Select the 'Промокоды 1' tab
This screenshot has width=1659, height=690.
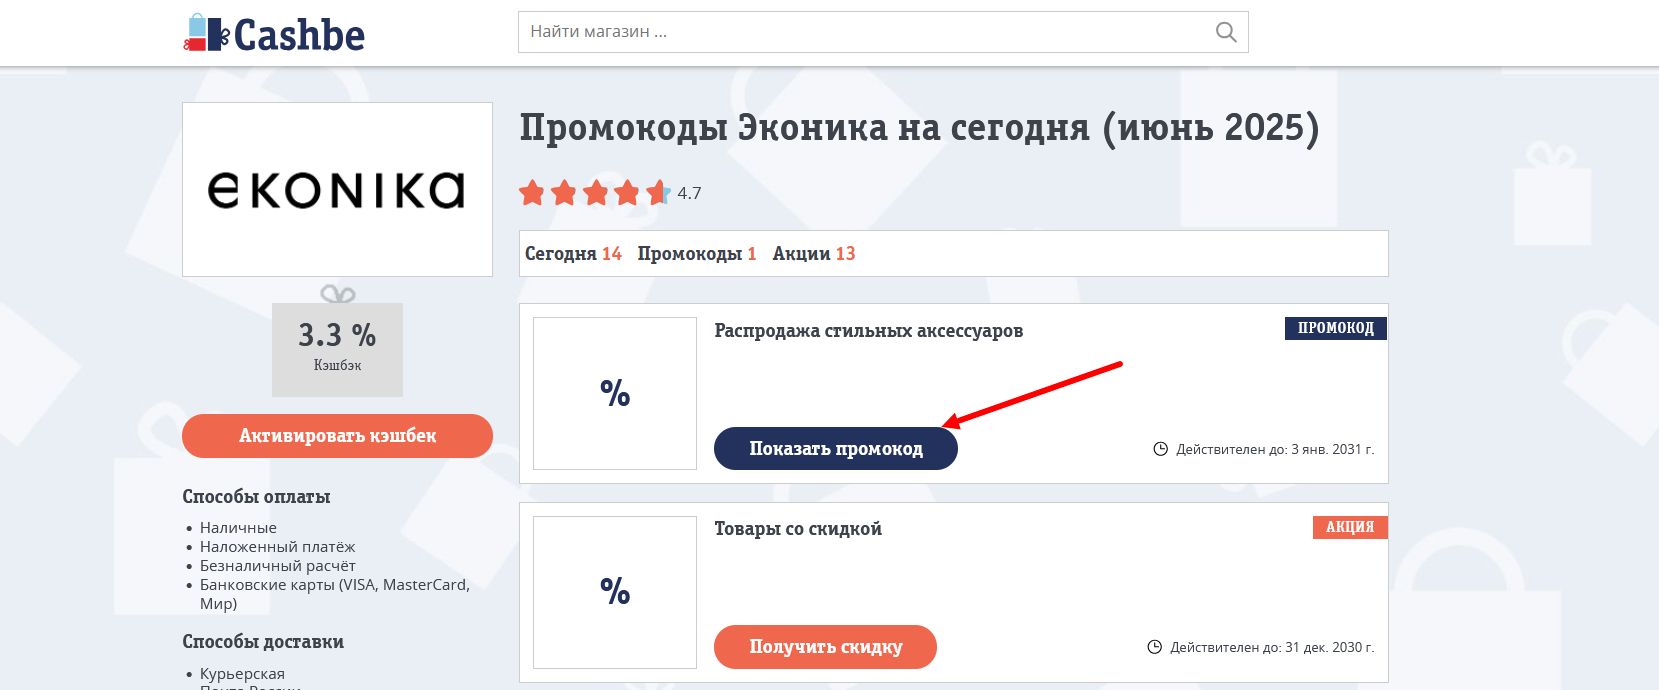697,254
